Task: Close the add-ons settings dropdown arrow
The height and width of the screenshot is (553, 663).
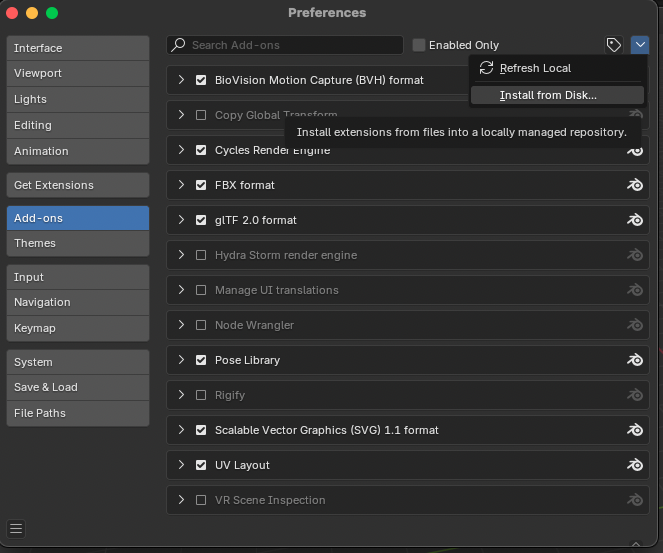Action: click(x=640, y=45)
